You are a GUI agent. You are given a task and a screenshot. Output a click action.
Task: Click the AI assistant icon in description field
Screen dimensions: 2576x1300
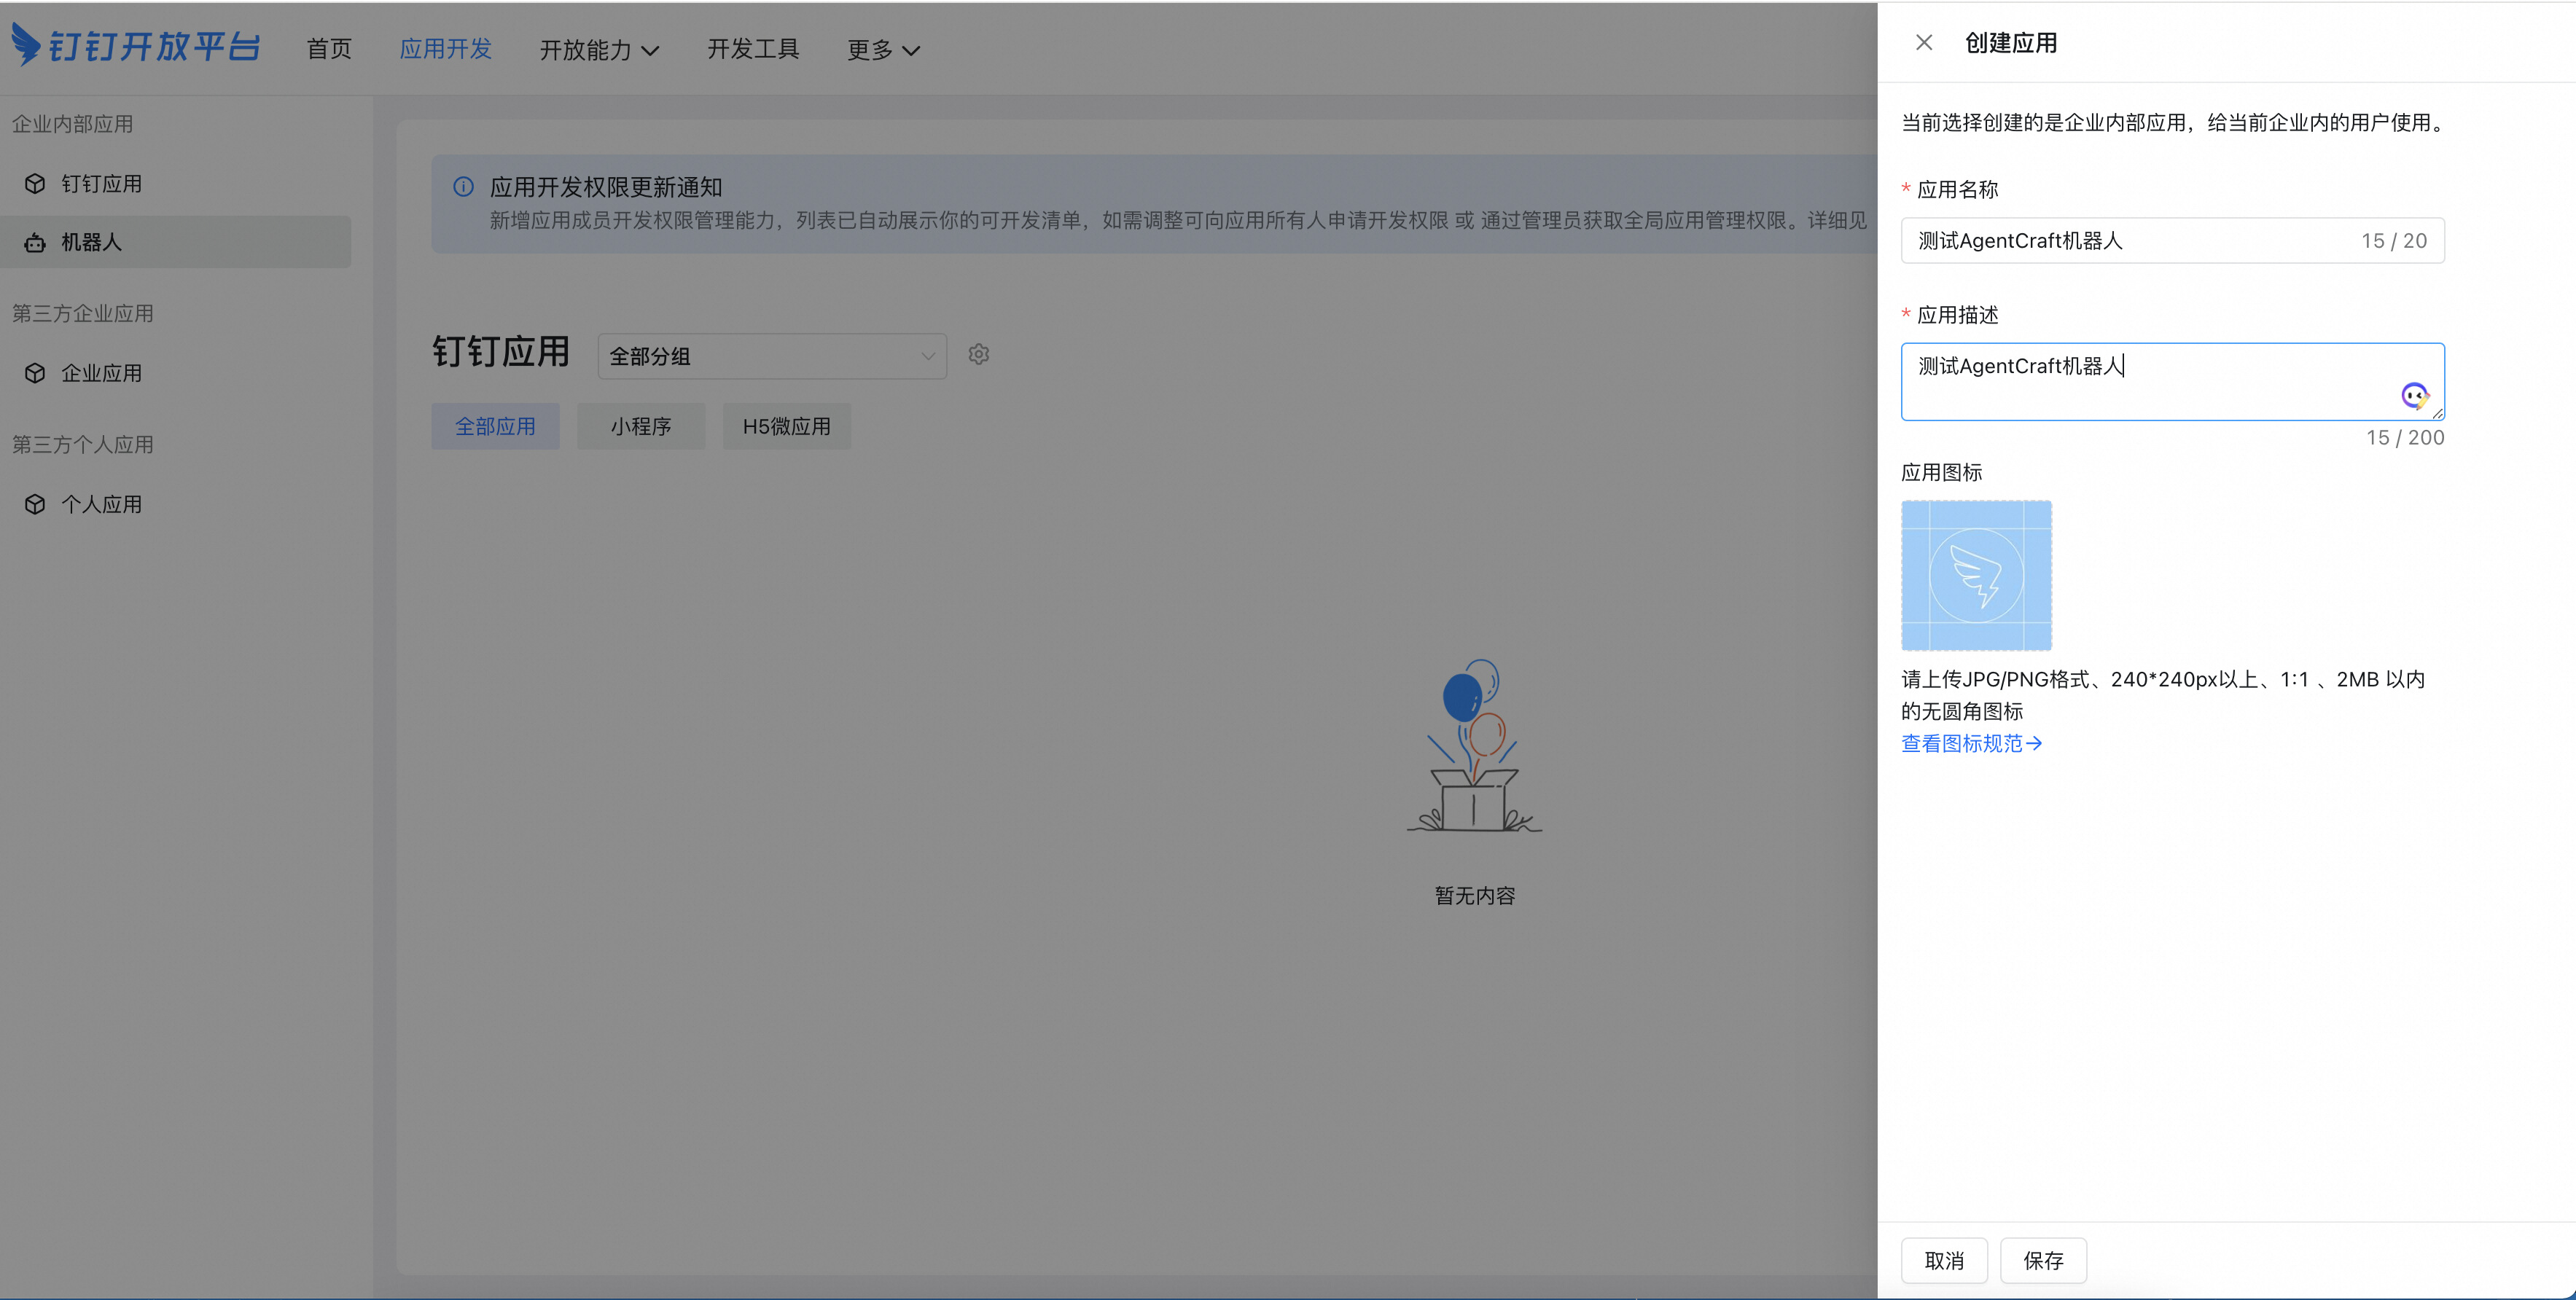(2414, 396)
